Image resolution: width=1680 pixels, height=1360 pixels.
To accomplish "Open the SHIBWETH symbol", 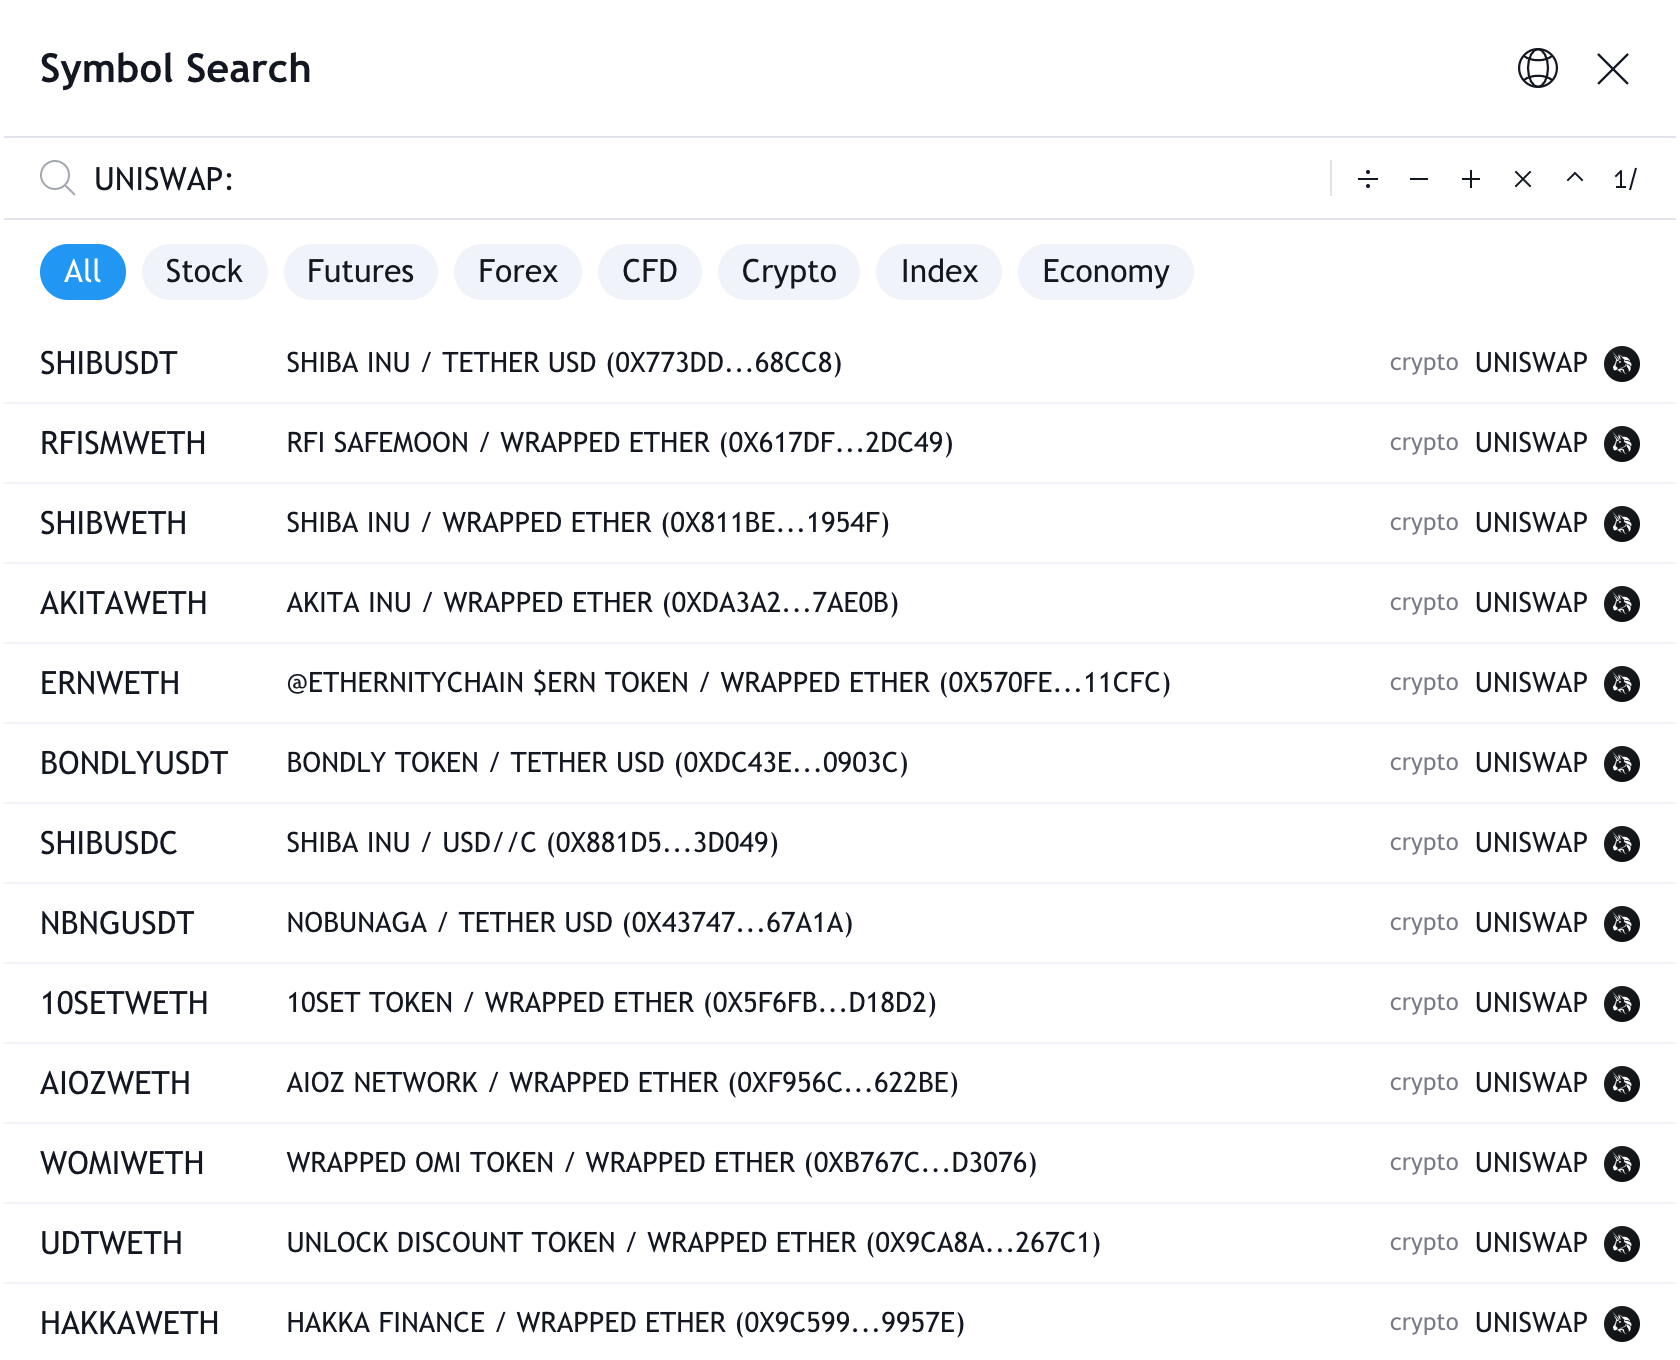I will (x=840, y=523).
